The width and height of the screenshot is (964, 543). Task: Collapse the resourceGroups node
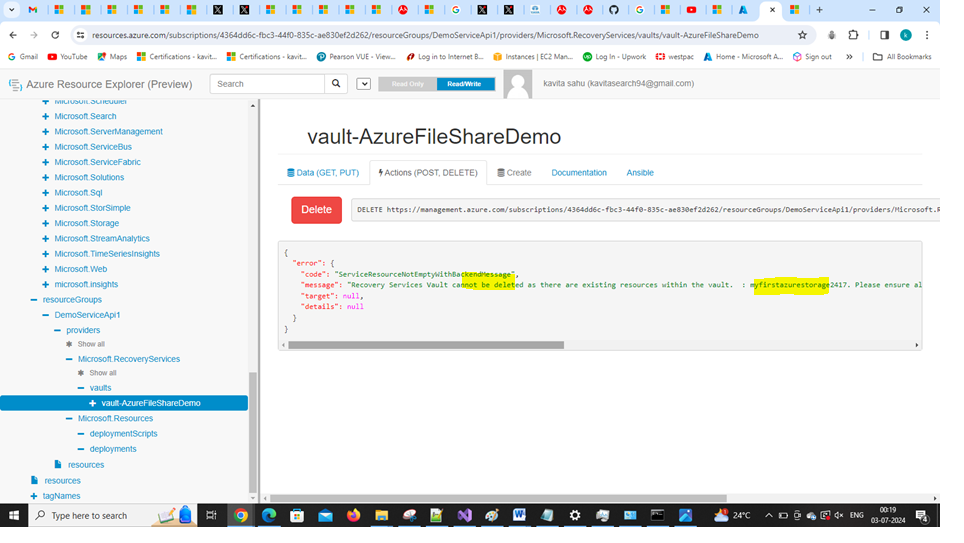(34, 300)
